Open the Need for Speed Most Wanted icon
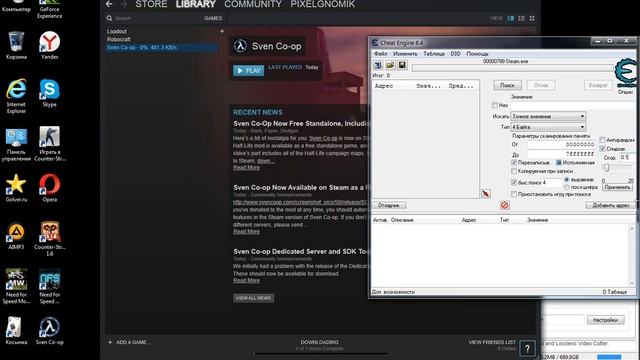 pyautogui.click(x=16, y=286)
